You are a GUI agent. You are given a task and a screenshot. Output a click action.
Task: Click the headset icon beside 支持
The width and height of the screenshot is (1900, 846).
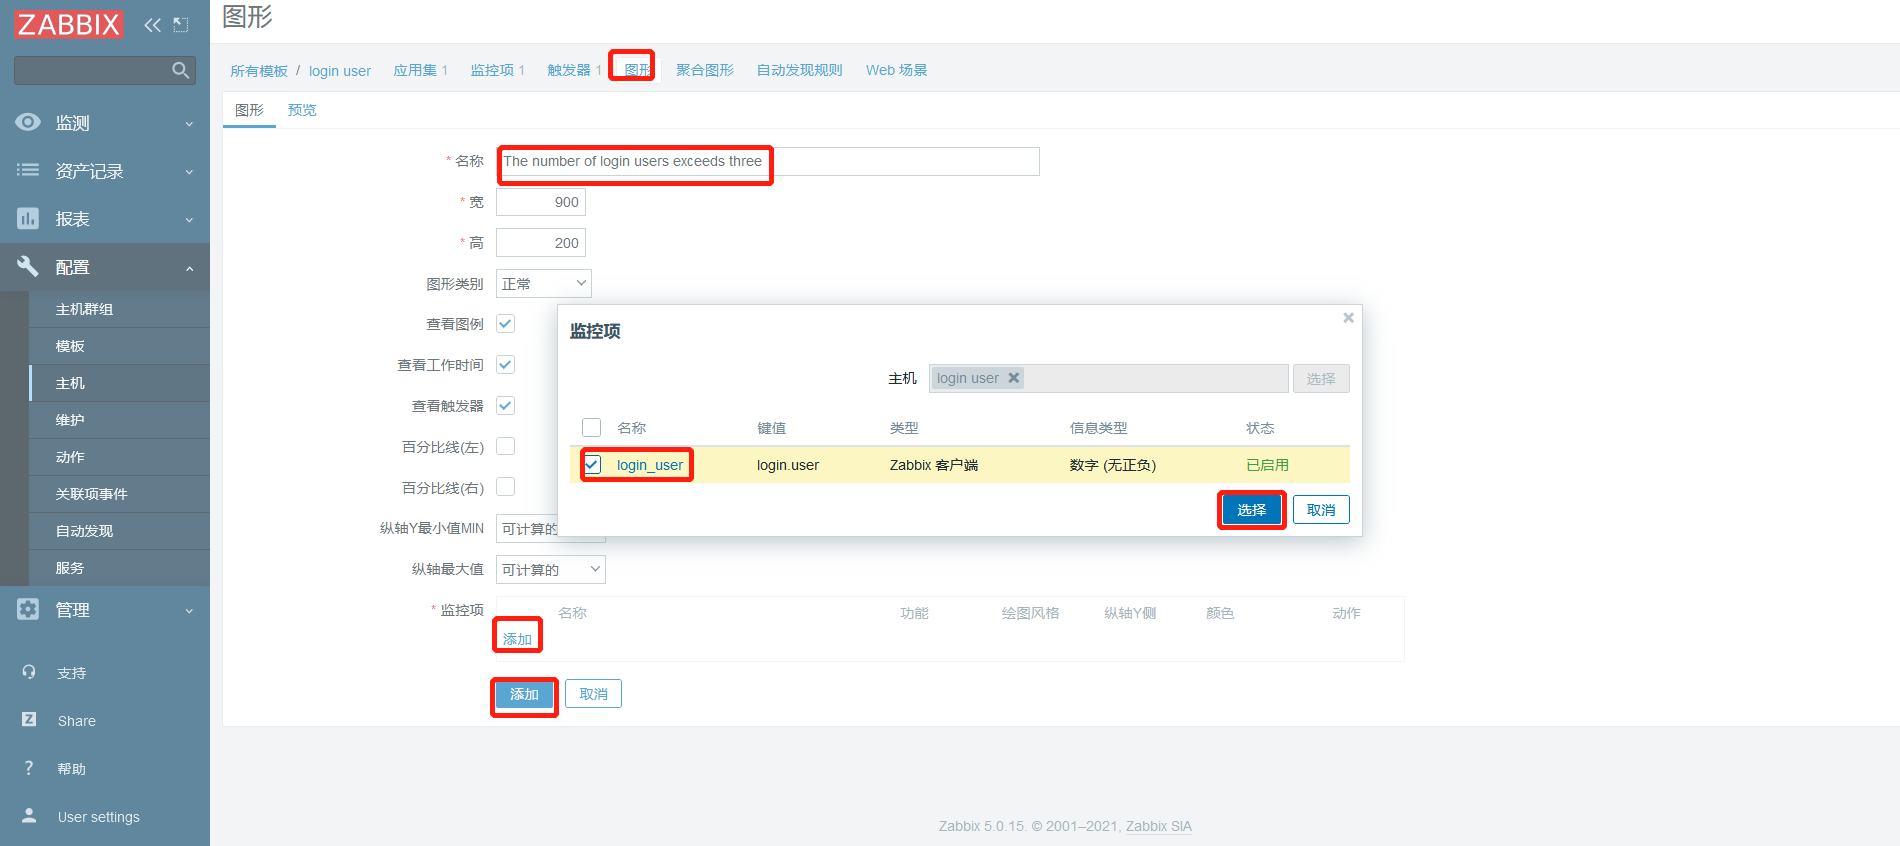29,672
